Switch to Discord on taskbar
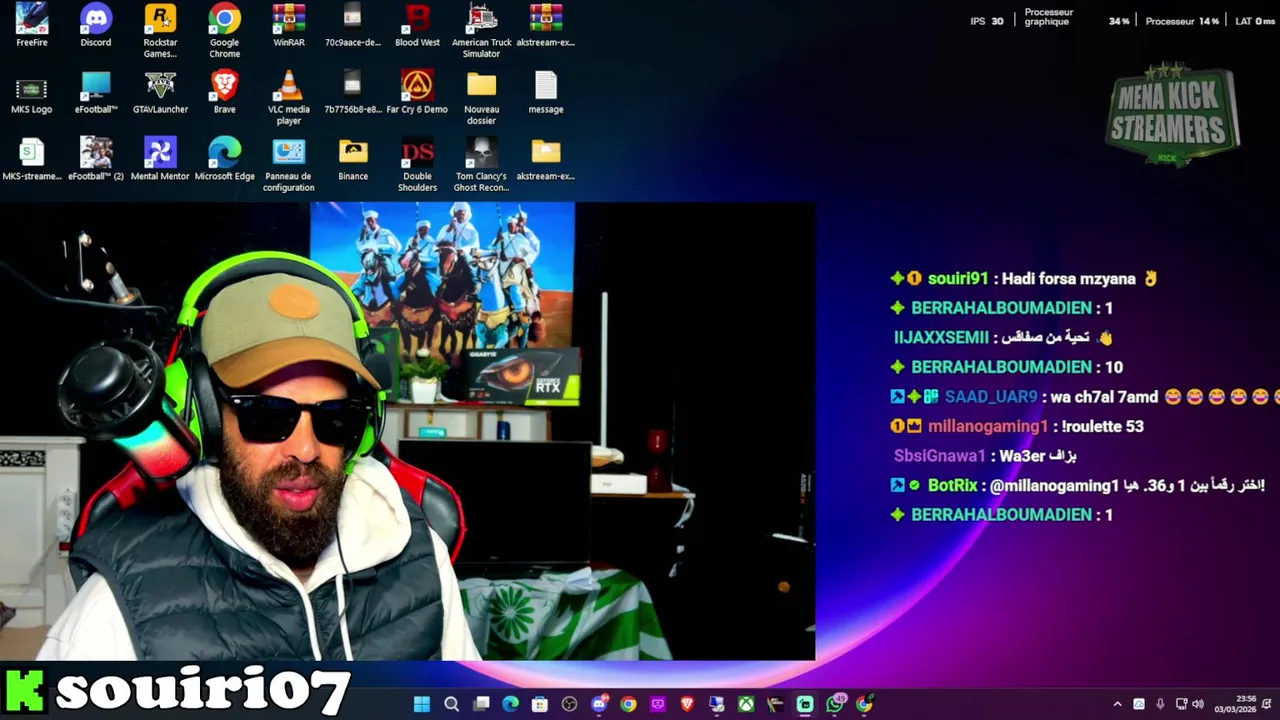 [599, 704]
